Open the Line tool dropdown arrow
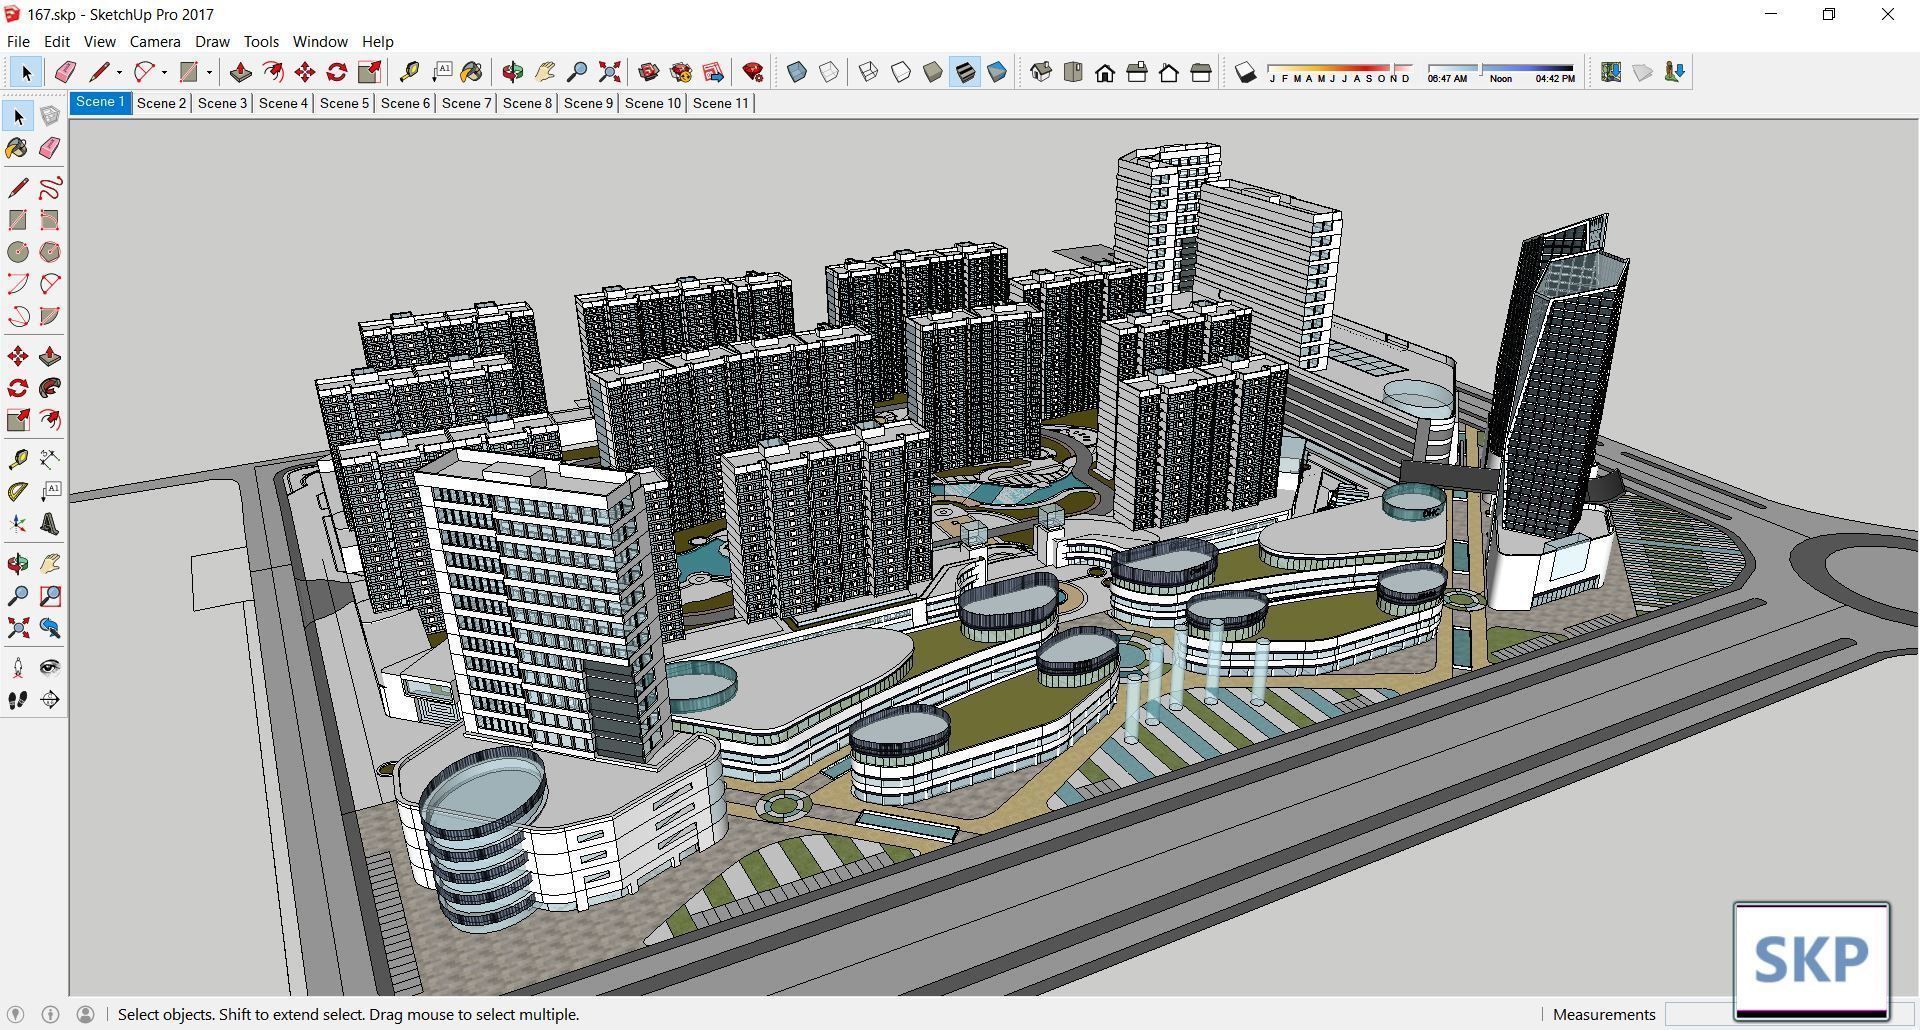1920x1030 pixels. pyautogui.click(x=119, y=72)
